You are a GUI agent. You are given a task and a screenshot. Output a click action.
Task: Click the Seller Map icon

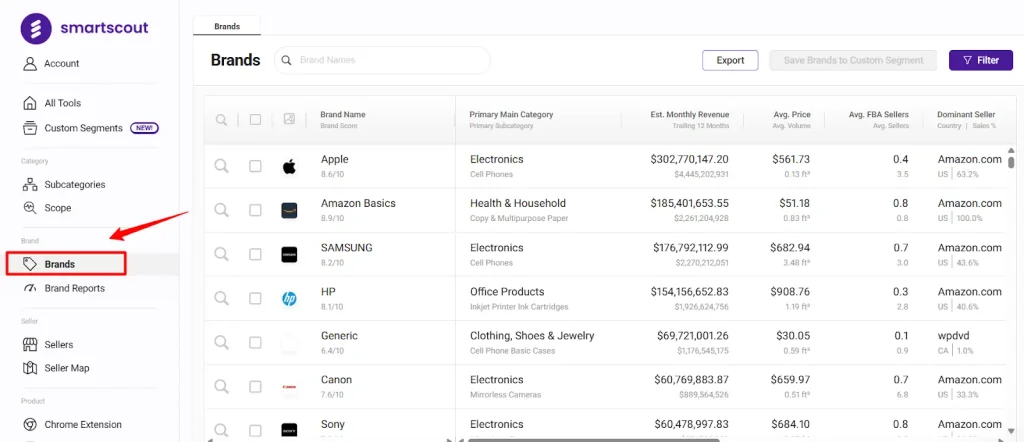point(29,368)
